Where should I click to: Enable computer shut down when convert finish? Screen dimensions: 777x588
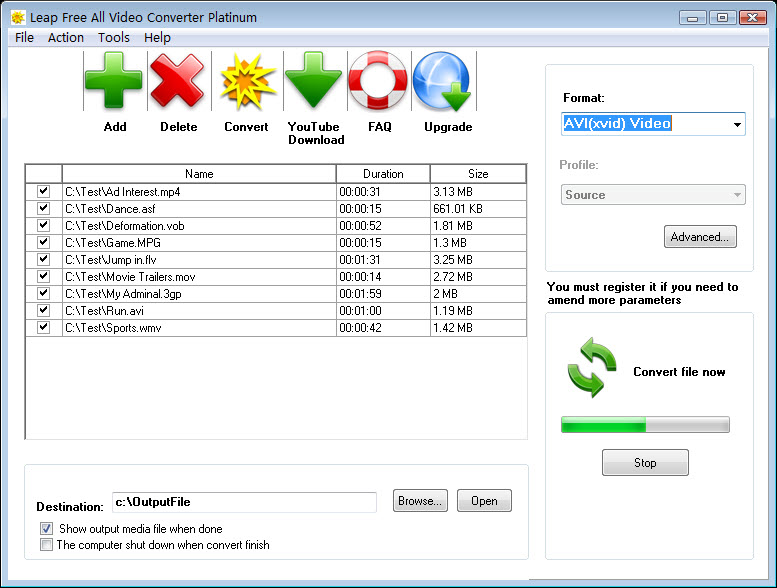click(x=47, y=545)
